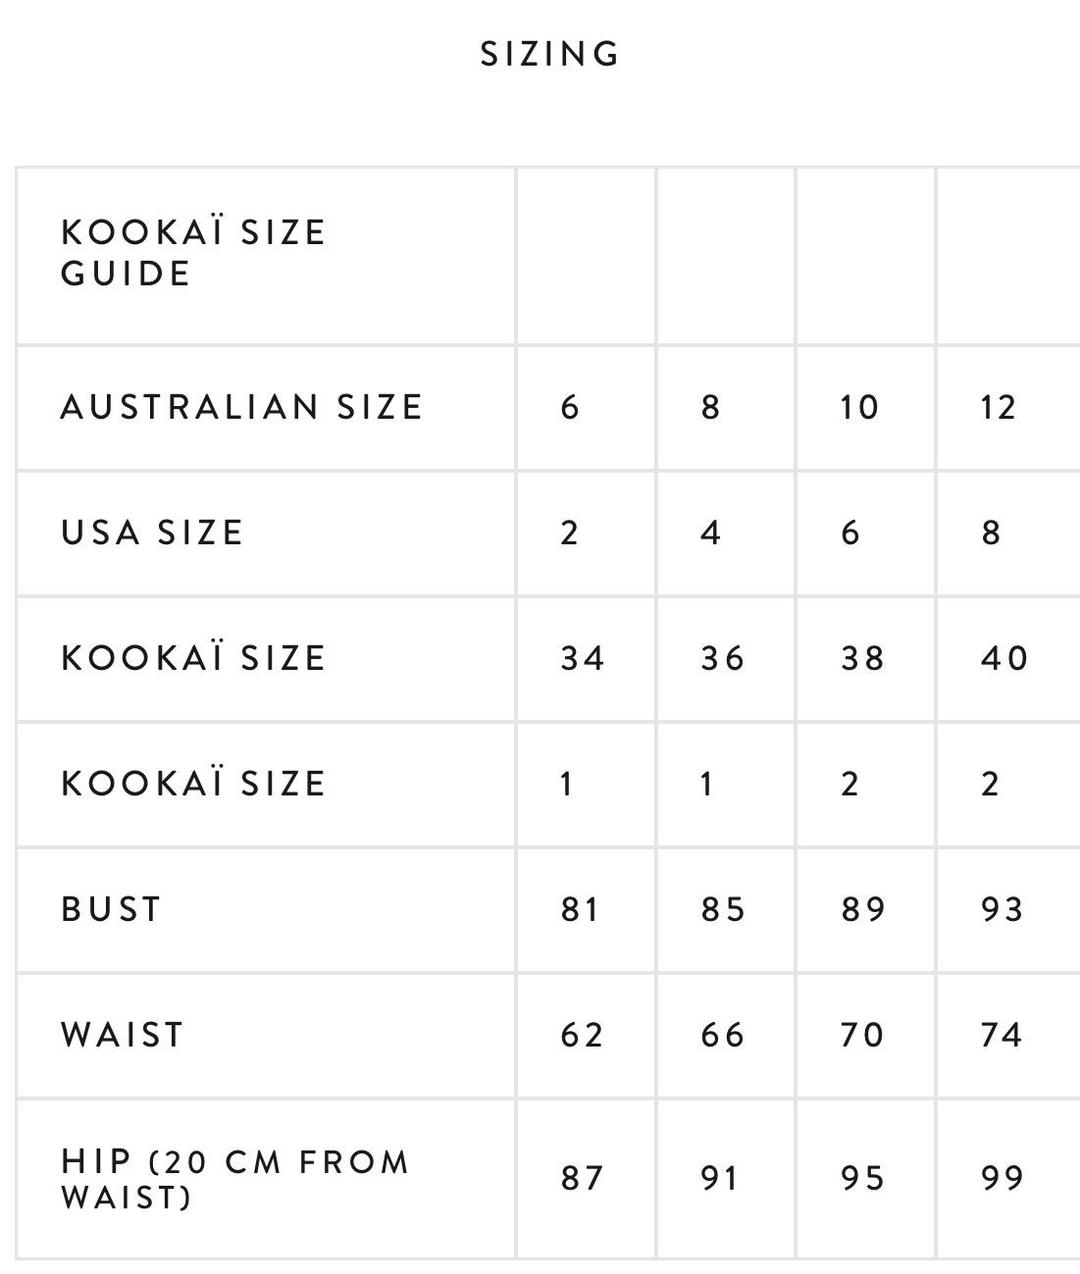Select USA size 8 cell
This screenshot has width=1080, height=1274.
991,532
